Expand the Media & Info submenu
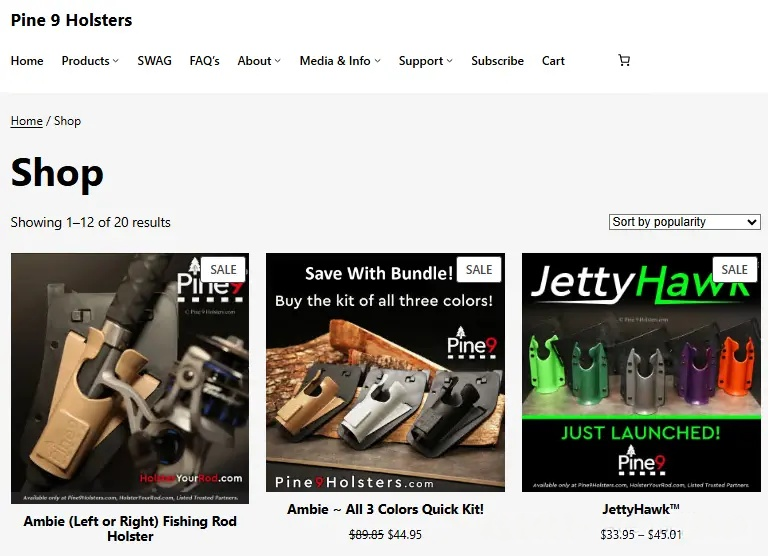Screen dimensions: 768x556 tap(377, 61)
